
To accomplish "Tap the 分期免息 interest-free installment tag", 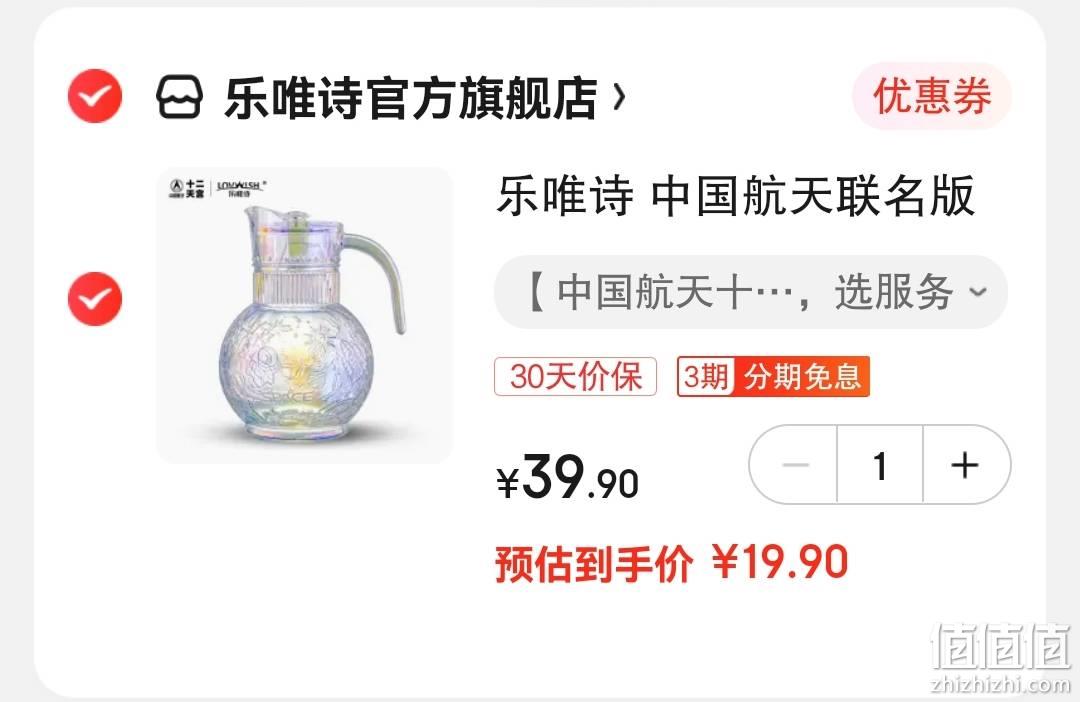I will (802, 376).
